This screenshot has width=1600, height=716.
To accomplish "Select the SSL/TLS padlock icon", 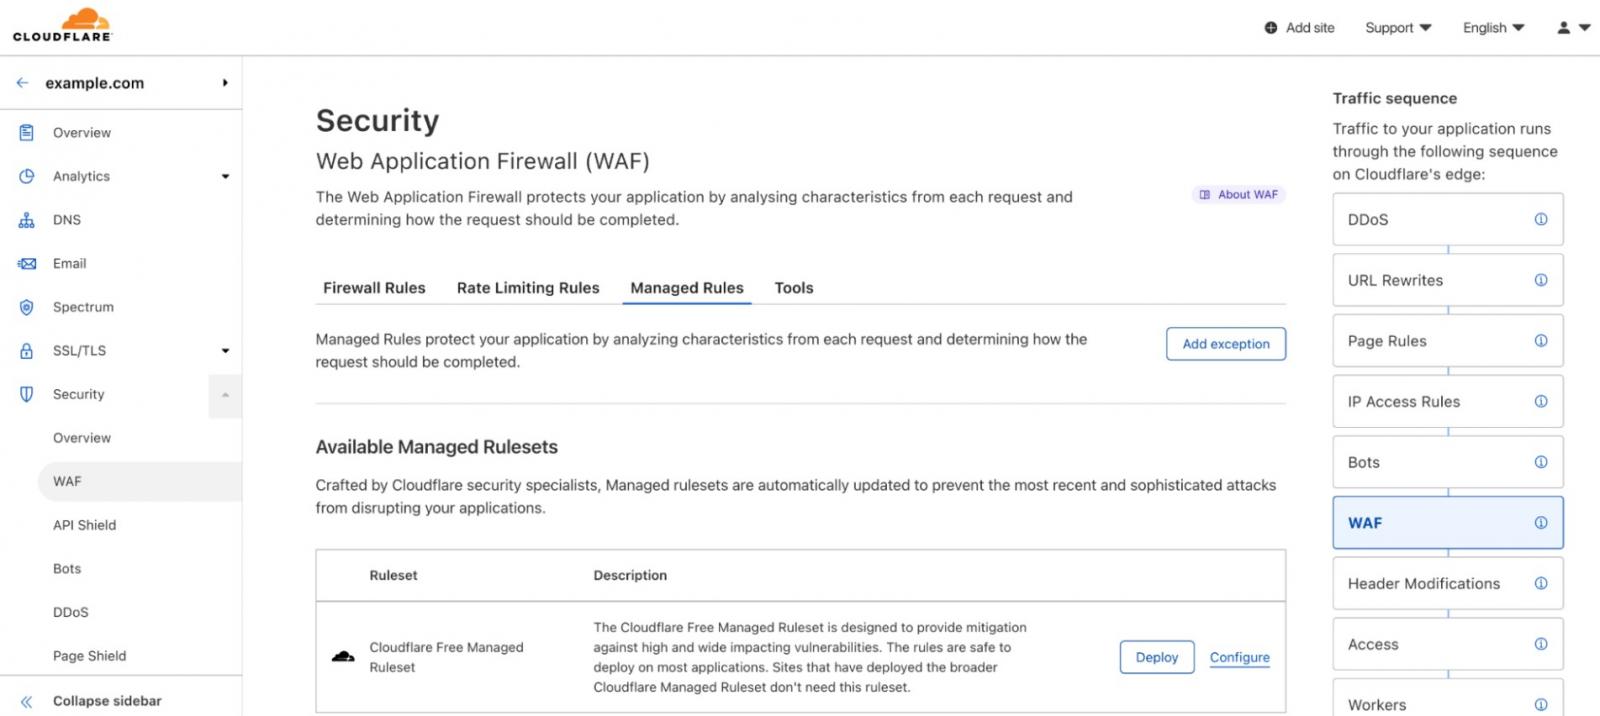I will [26, 350].
